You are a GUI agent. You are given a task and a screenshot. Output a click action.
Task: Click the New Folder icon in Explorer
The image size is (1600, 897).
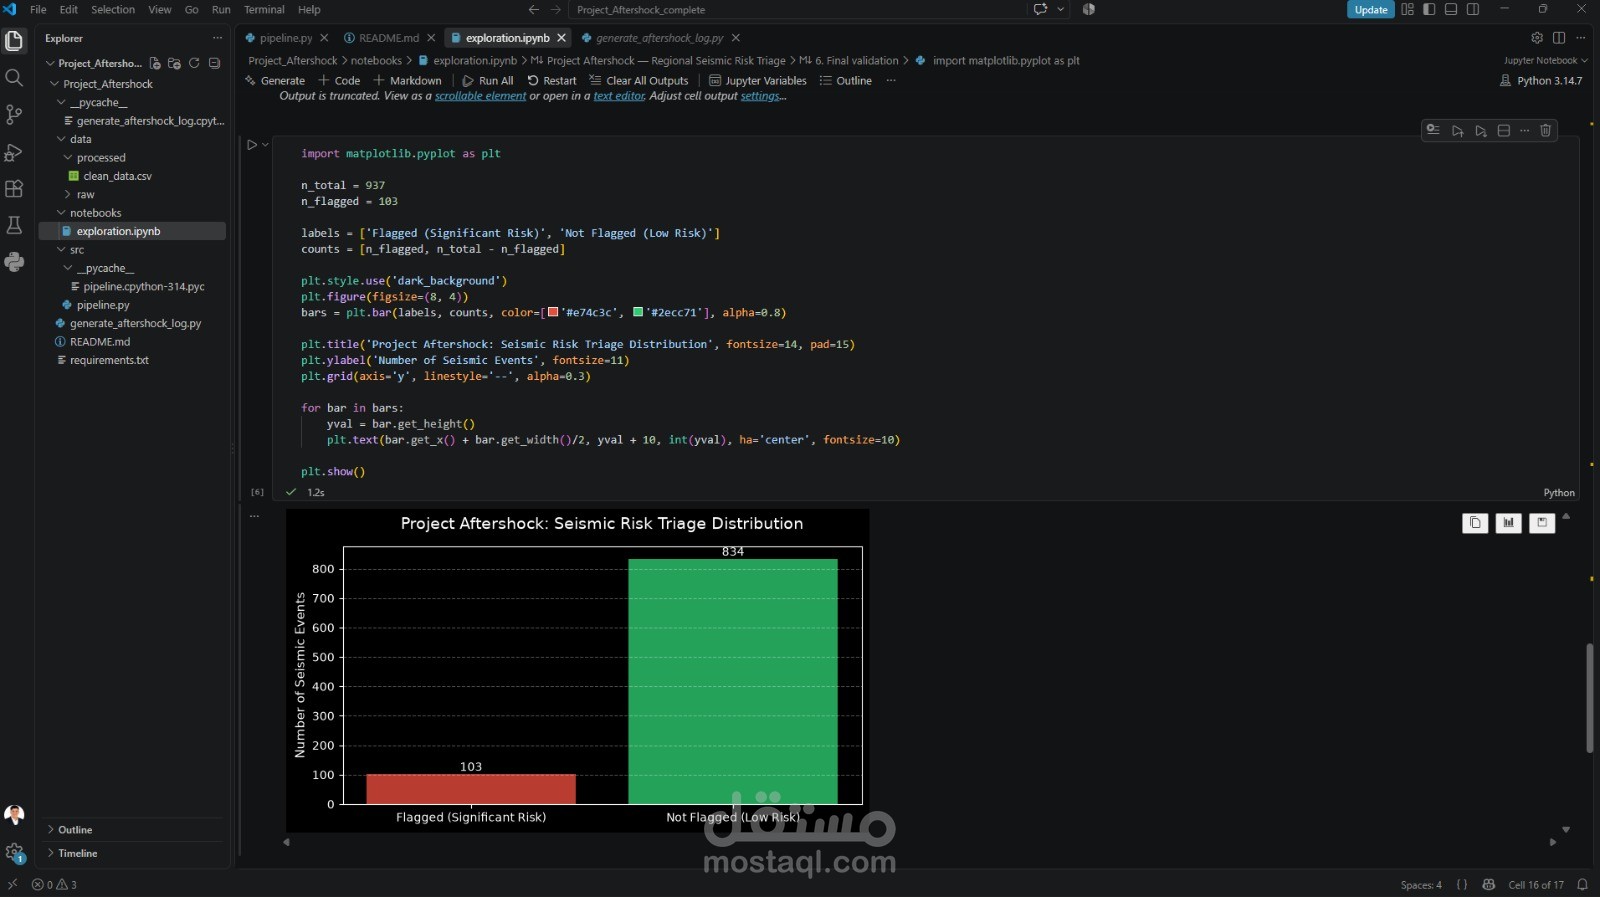[x=174, y=63]
